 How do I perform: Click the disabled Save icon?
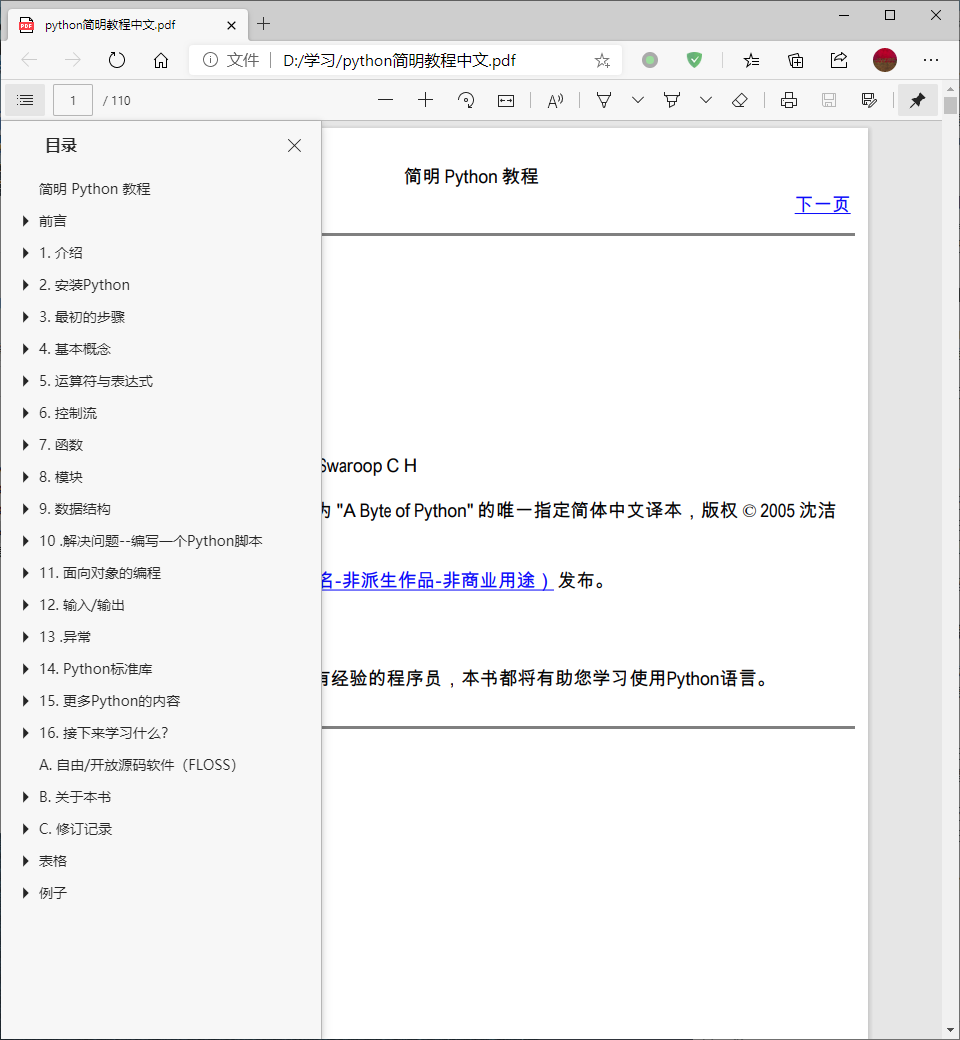(829, 100)
